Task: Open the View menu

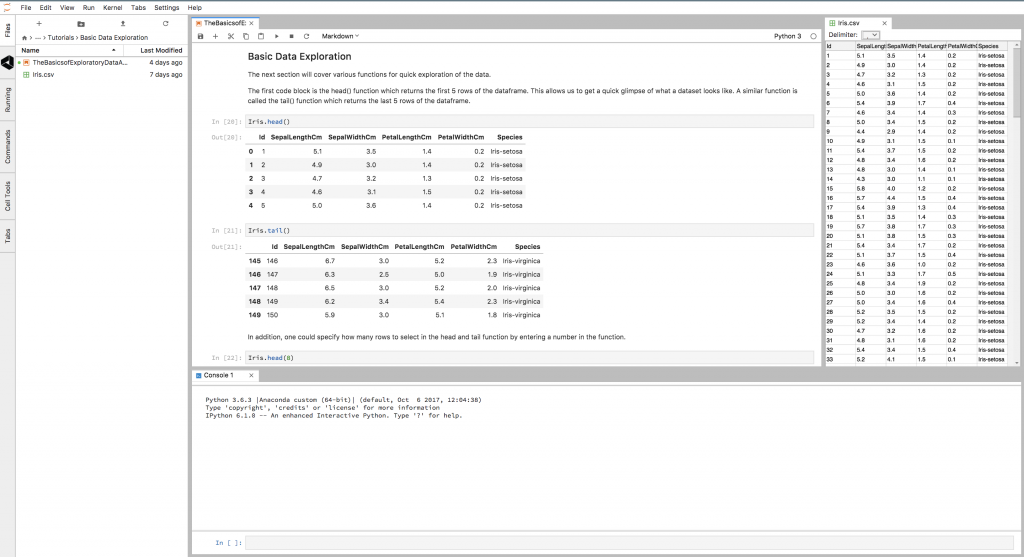Action: 67,8
